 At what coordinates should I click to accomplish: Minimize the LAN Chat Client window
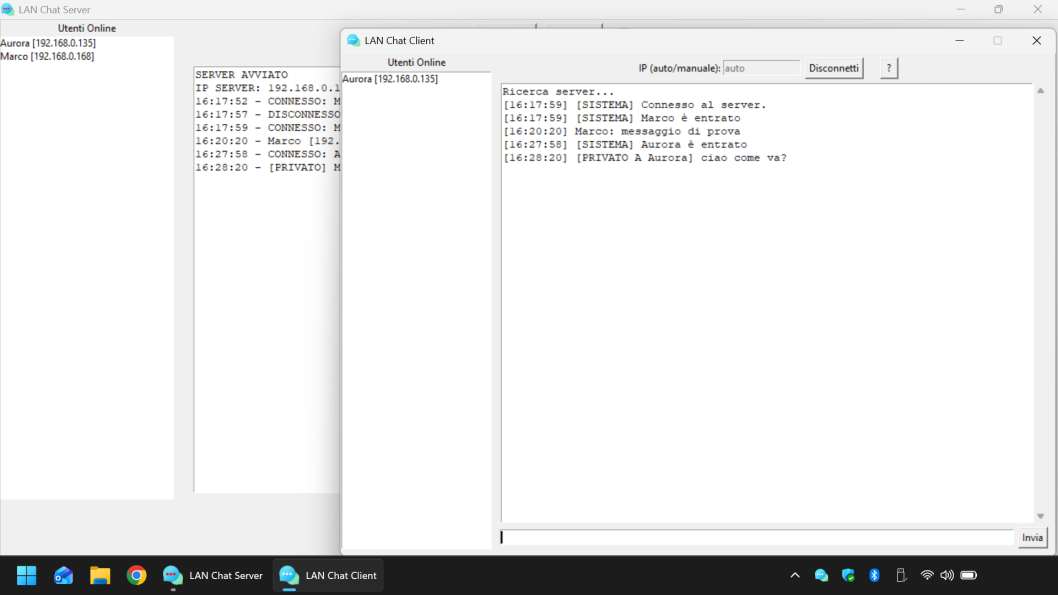[x=959, y=40]
